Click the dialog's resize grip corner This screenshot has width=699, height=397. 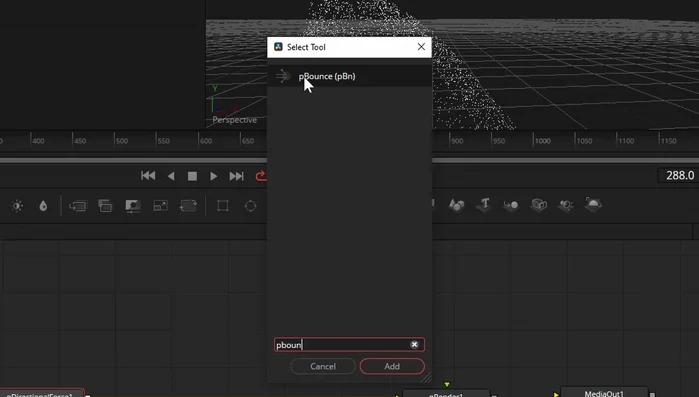[427, 378]
